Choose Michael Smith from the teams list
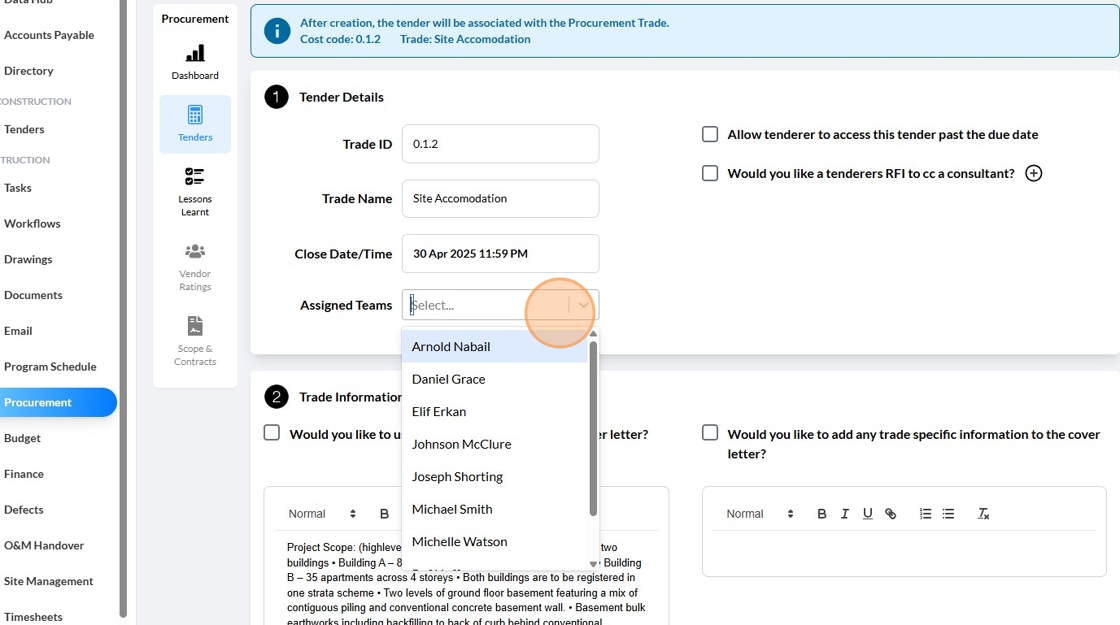1120x625 pixels. pos(494,509)
